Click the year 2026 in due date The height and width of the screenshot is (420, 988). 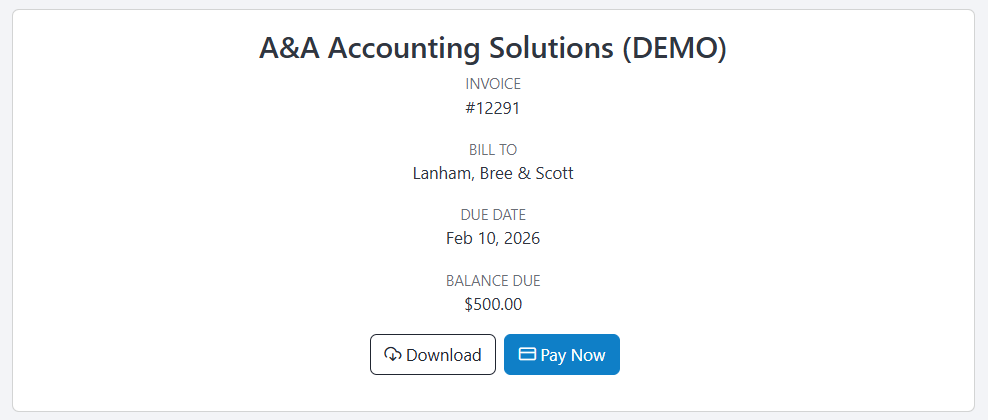(x=522, y=239)
